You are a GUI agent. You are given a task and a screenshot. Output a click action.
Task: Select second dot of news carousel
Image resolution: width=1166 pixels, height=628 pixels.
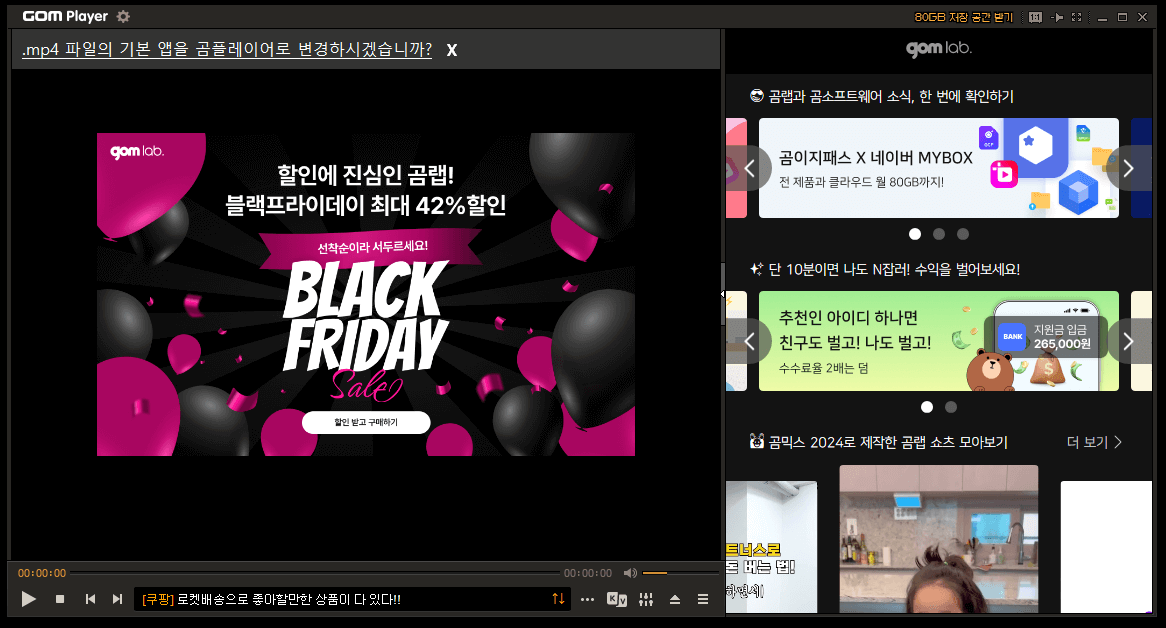tap(939, 234)
